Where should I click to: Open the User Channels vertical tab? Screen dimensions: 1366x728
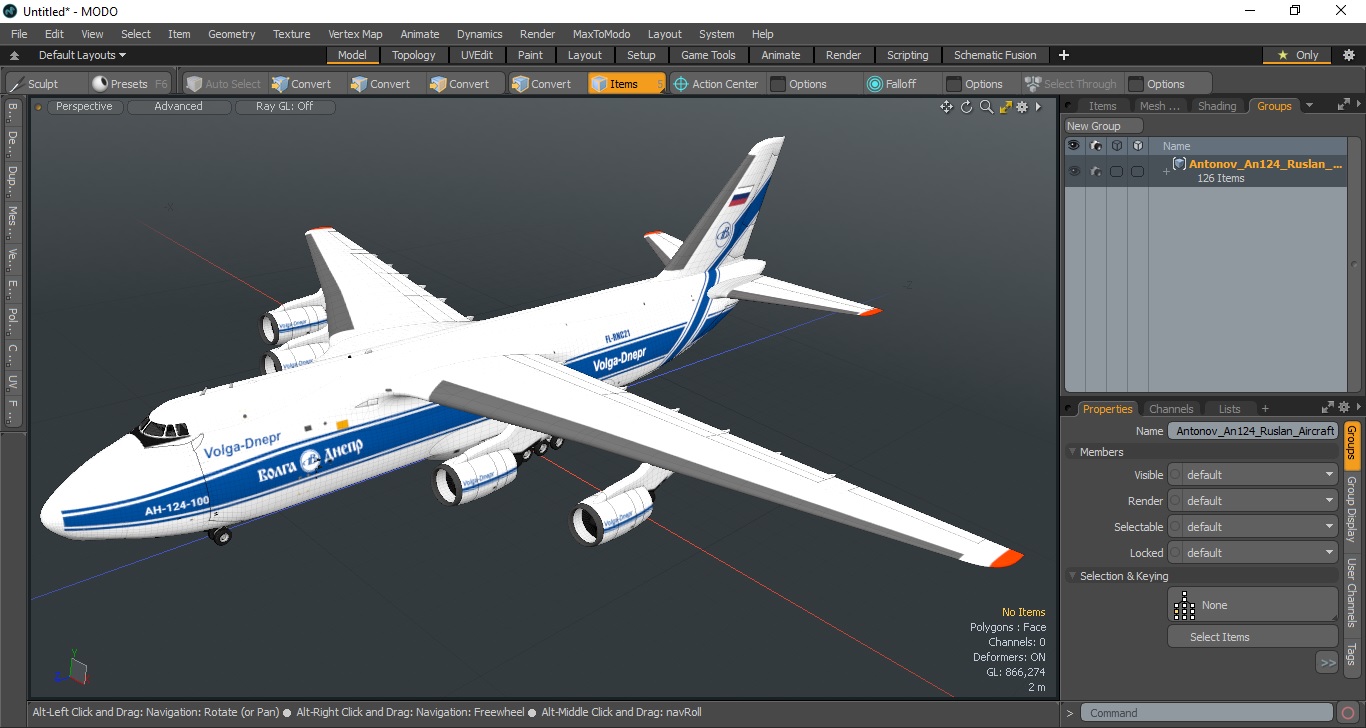1351,592
